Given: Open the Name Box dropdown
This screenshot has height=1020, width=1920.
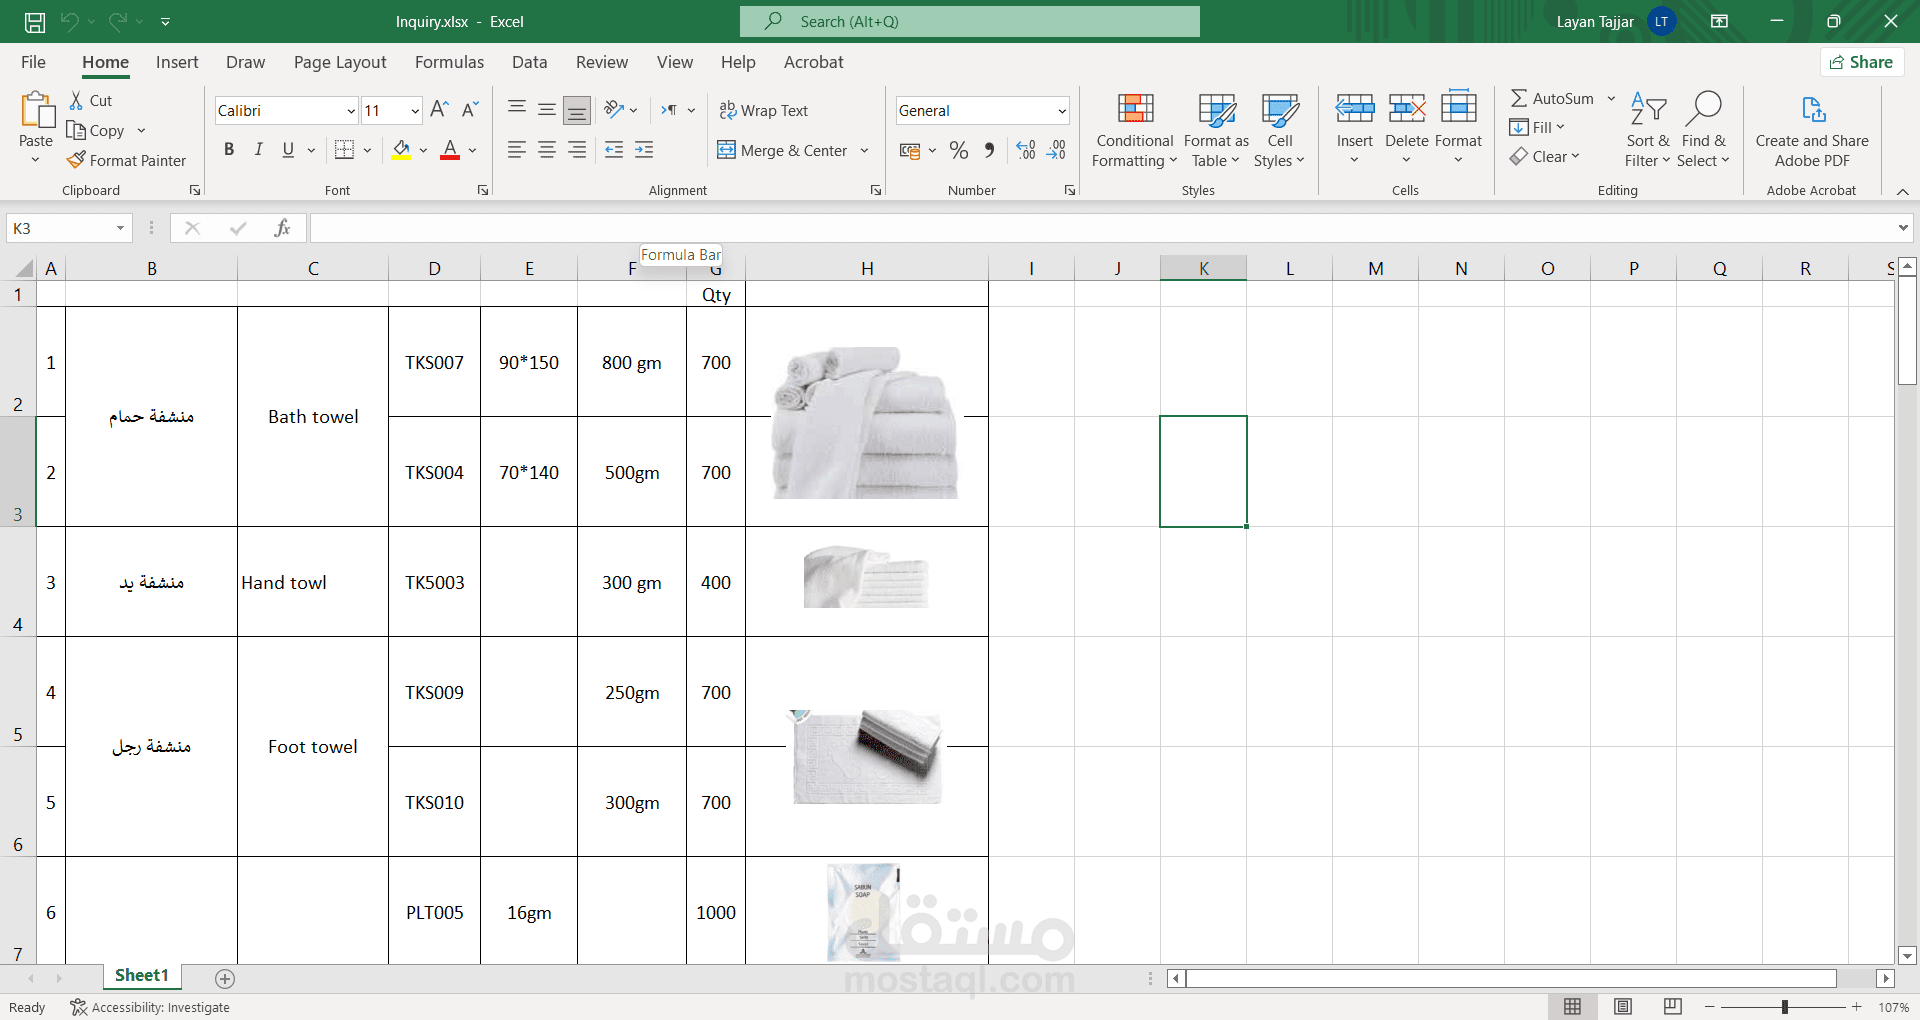Looking at the screenshot, I should [120, 228].
